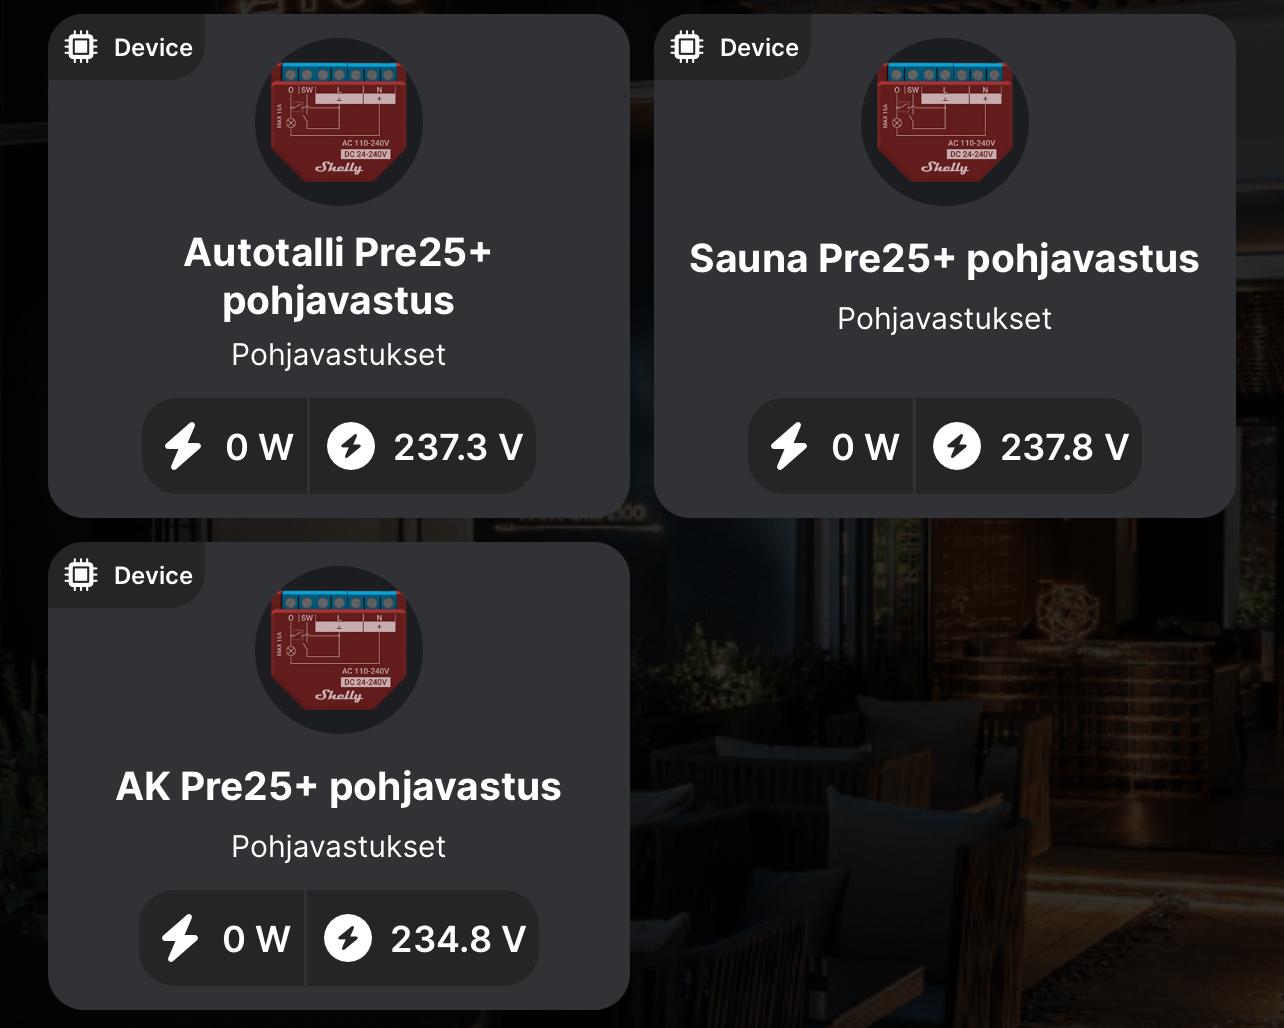Click the 0 W reading on Sauna card
Image resolution: width=1284 pixels, height=1028 pixels.
click(x=866, y=447)
